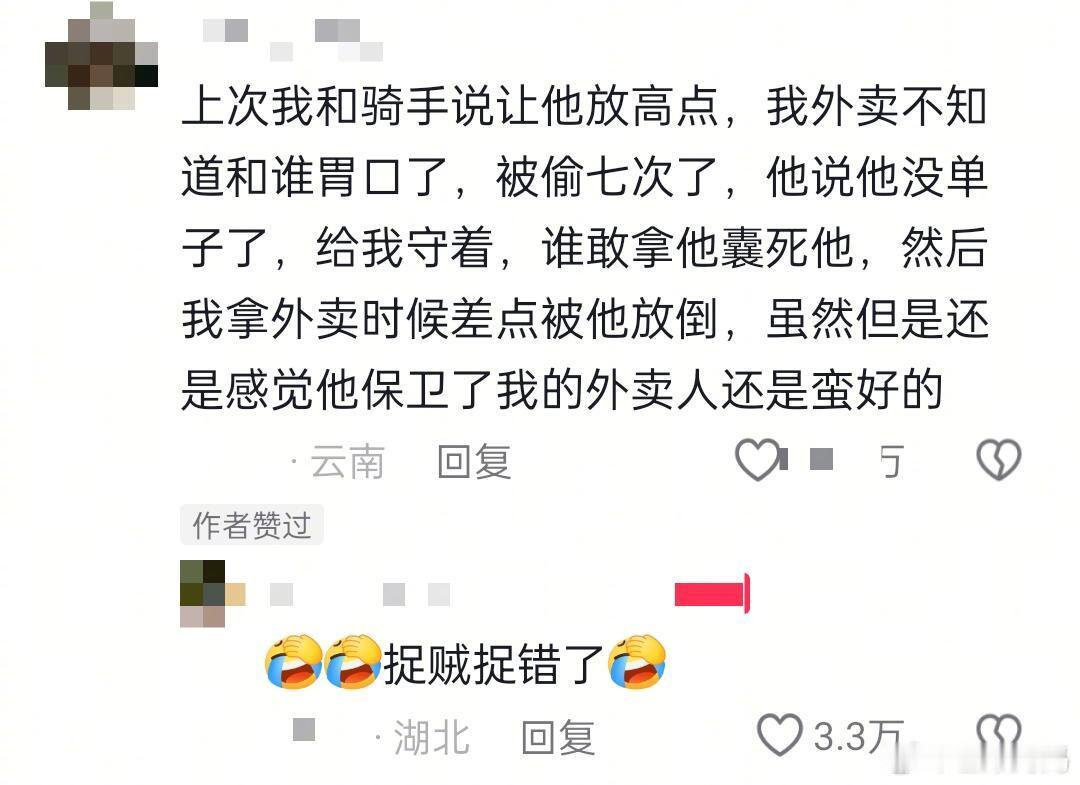Open the reply author's blurred username
Screen dimensions: 1080x785
(x=360, y=594)
